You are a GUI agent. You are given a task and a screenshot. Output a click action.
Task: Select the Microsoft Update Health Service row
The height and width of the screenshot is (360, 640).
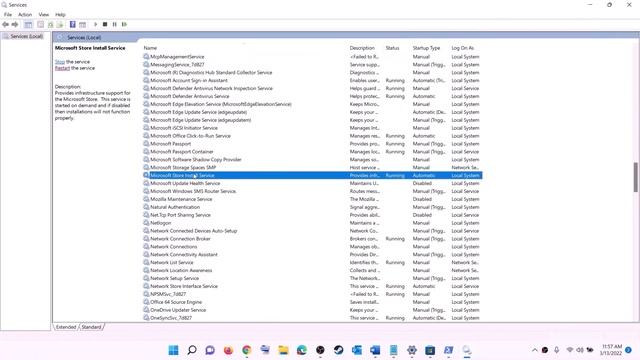coord(312,183)
